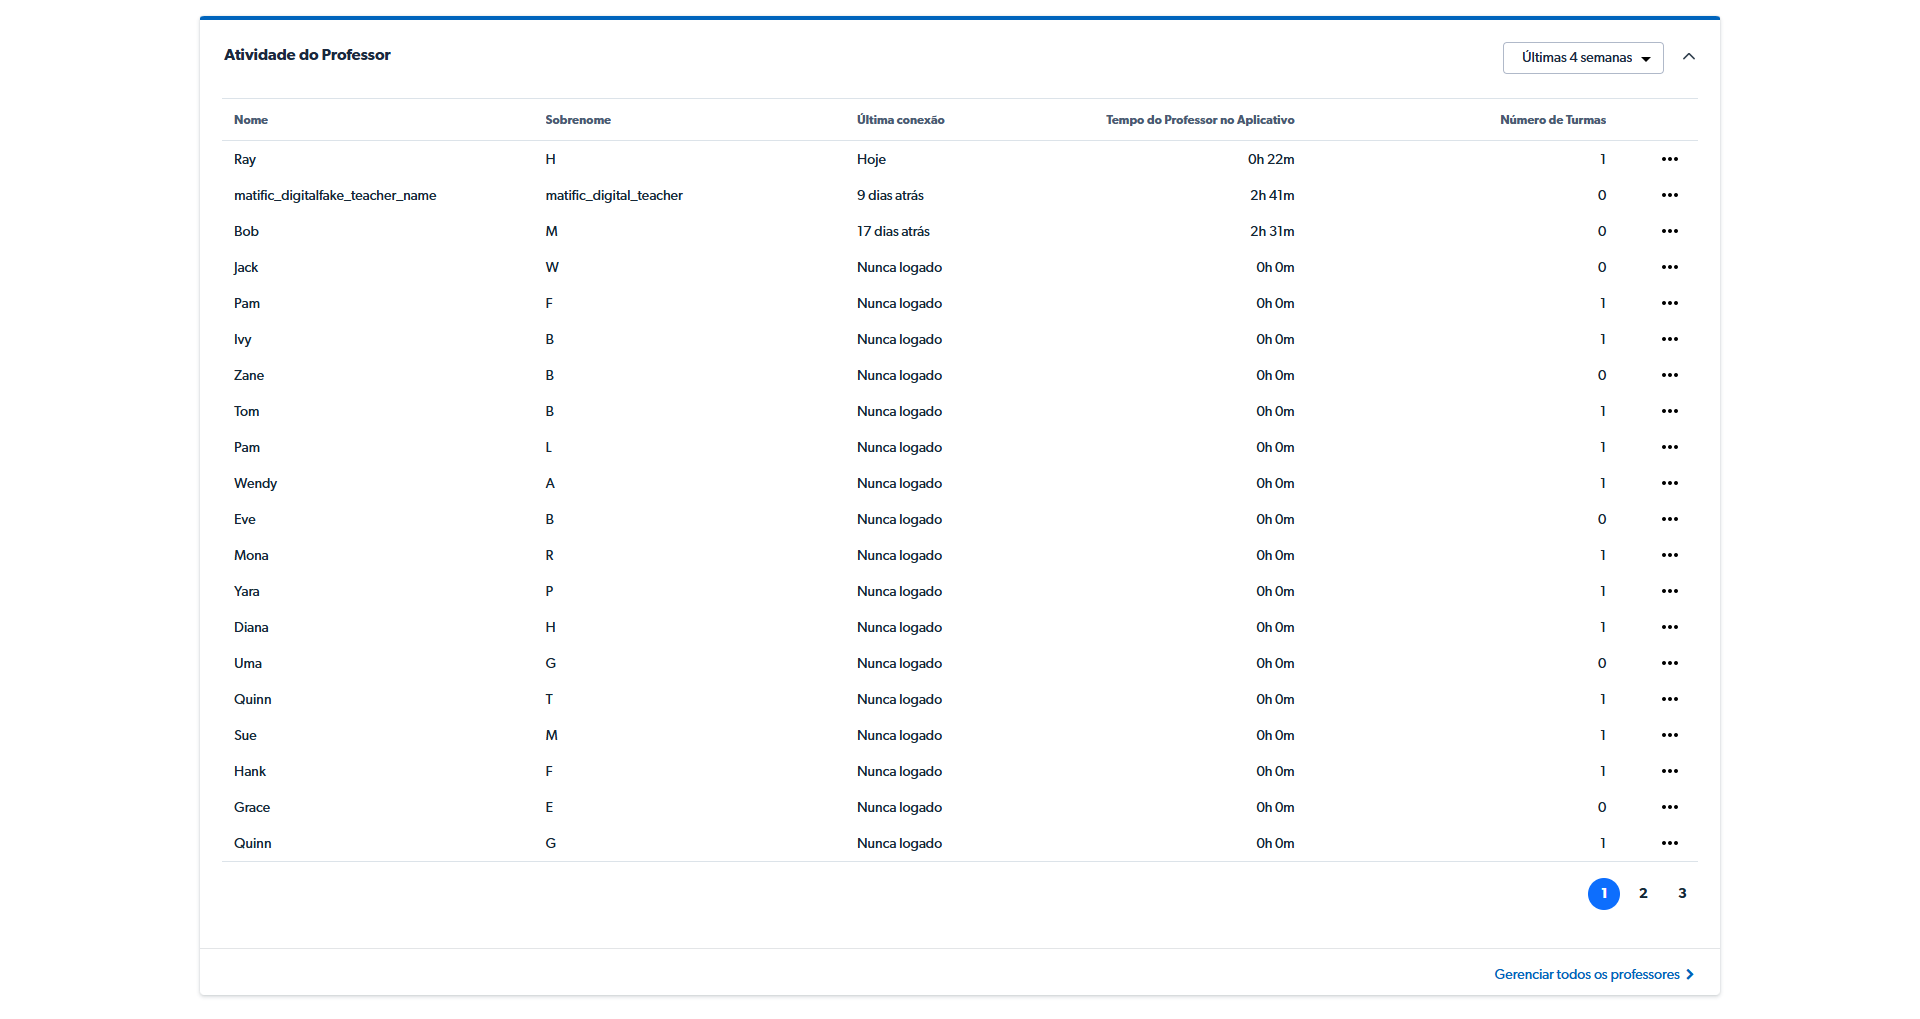Viewport: 1920px width, 1019px height.
Task: Open the more-actions menu for Wendy A
Action: pyautogui.click(x=1669, y=483)
